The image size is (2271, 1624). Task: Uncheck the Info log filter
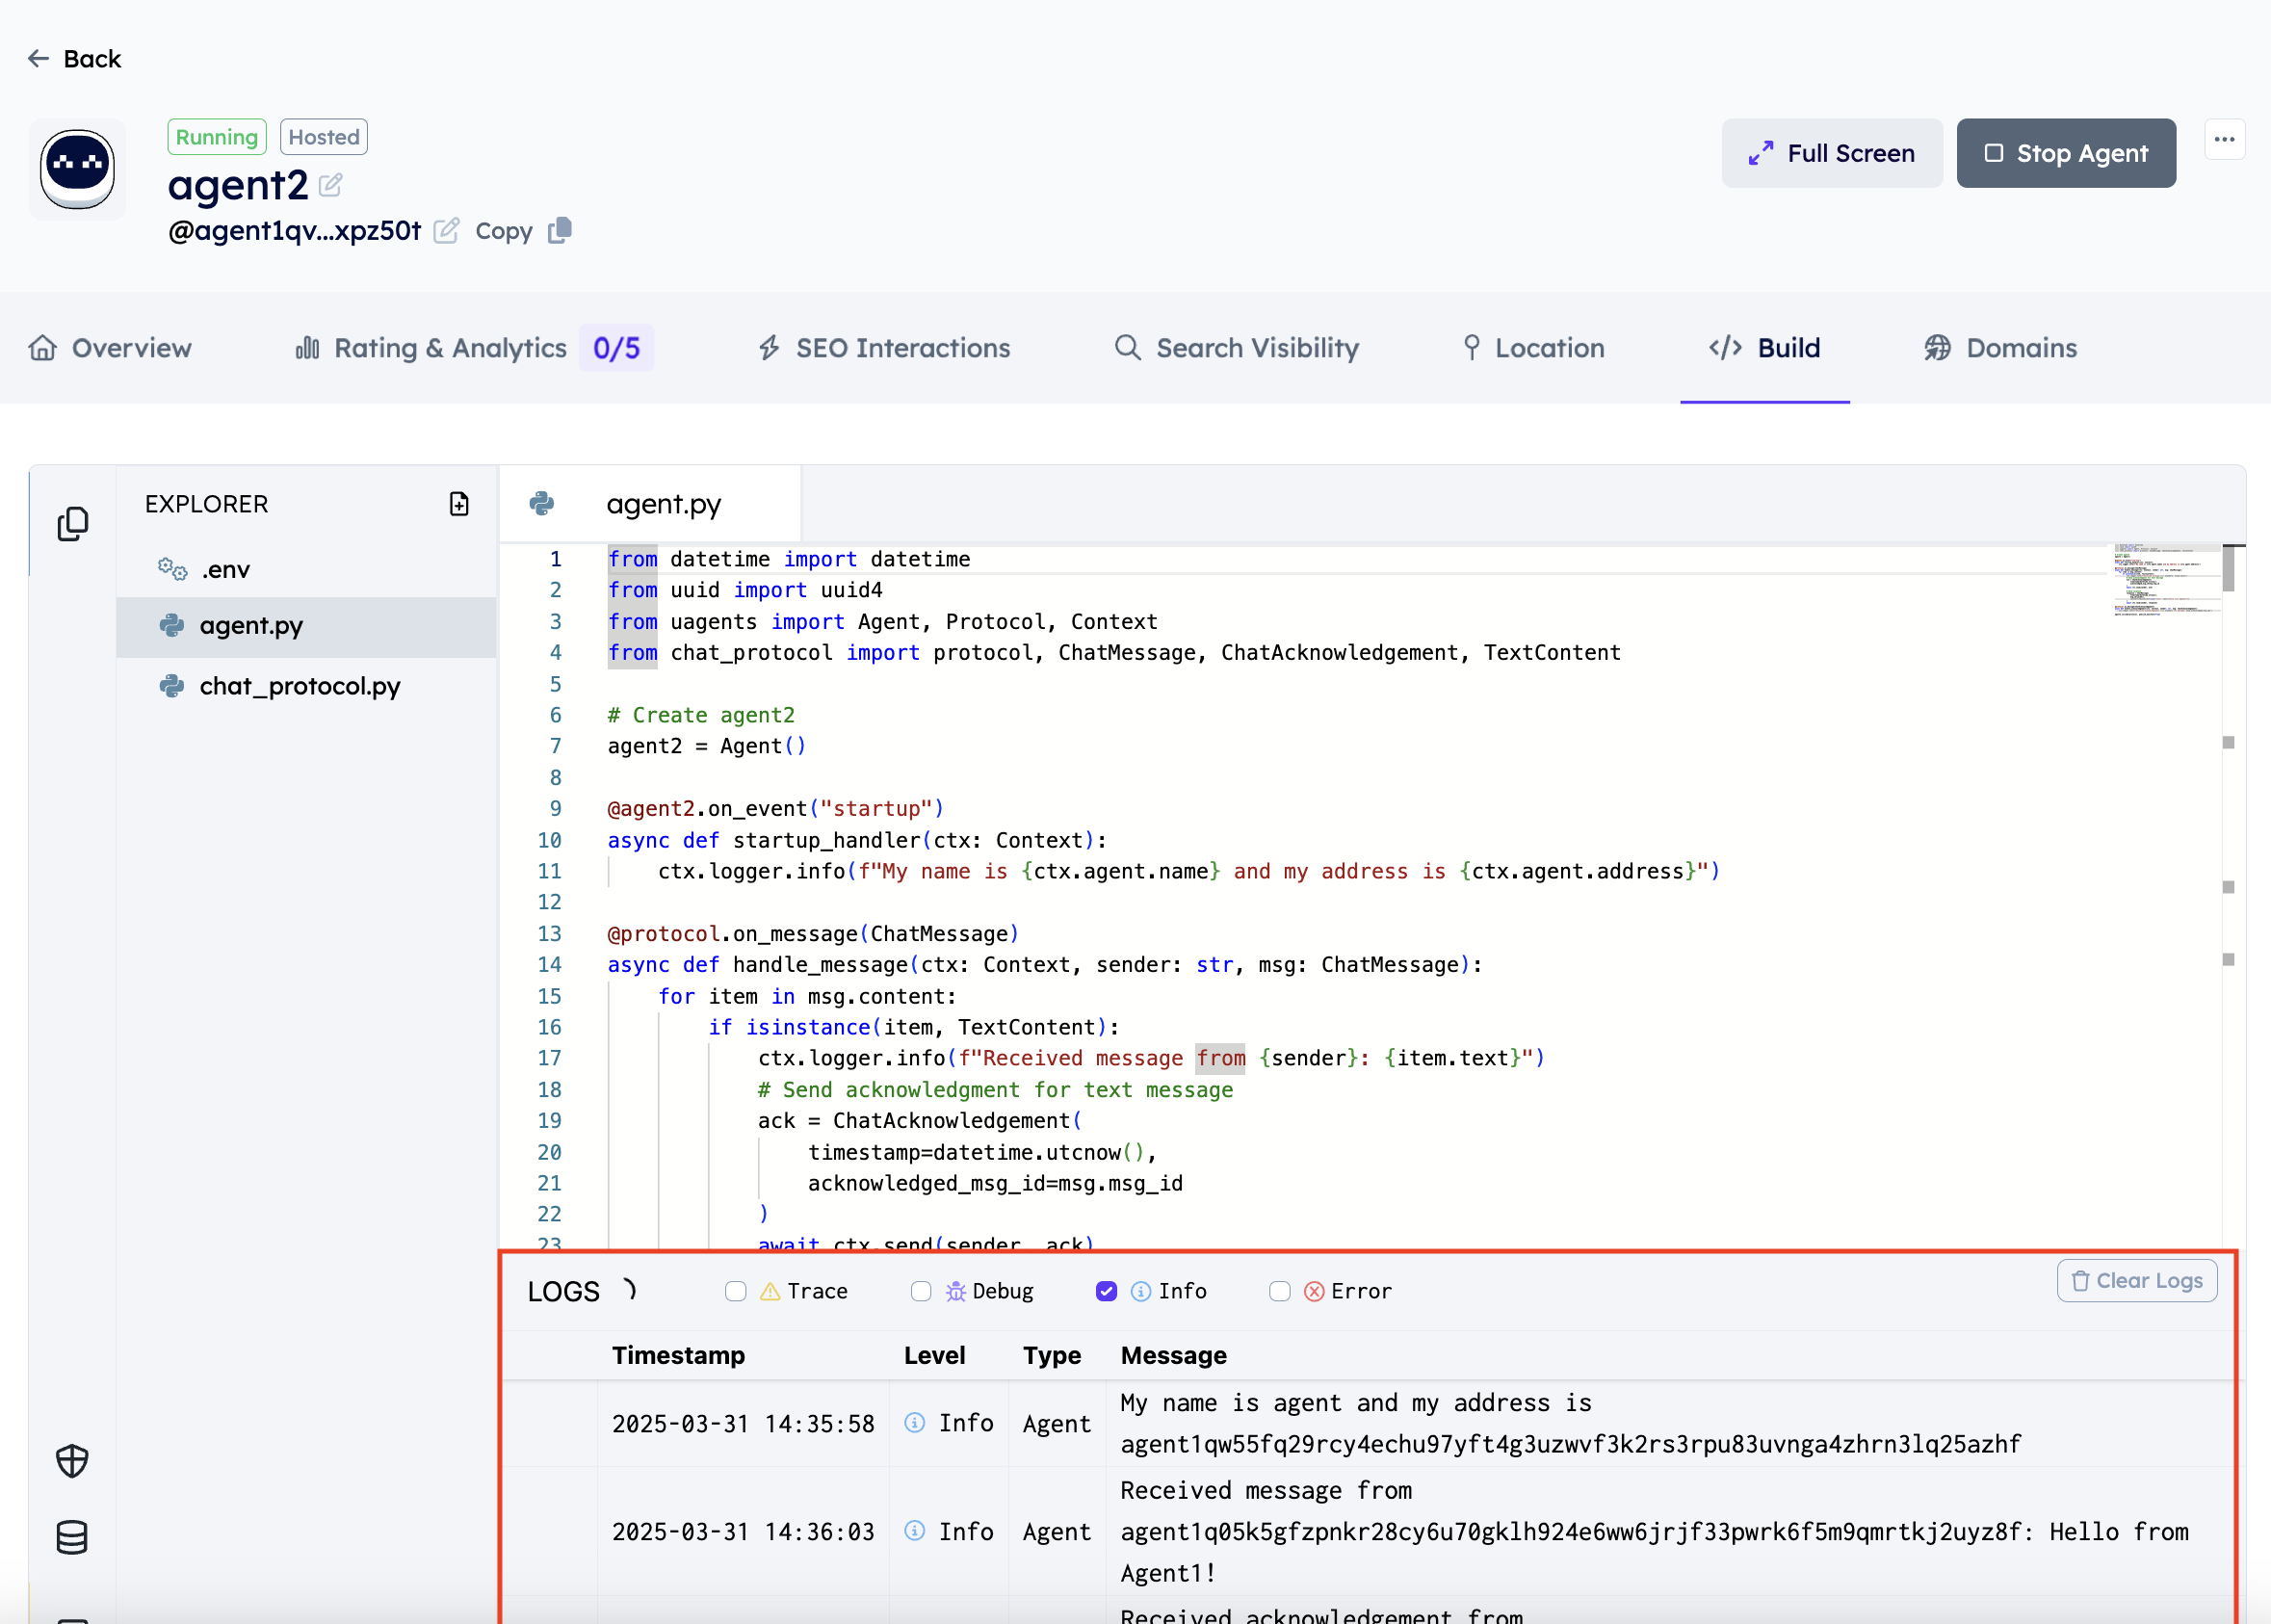click(1106, 1291)
